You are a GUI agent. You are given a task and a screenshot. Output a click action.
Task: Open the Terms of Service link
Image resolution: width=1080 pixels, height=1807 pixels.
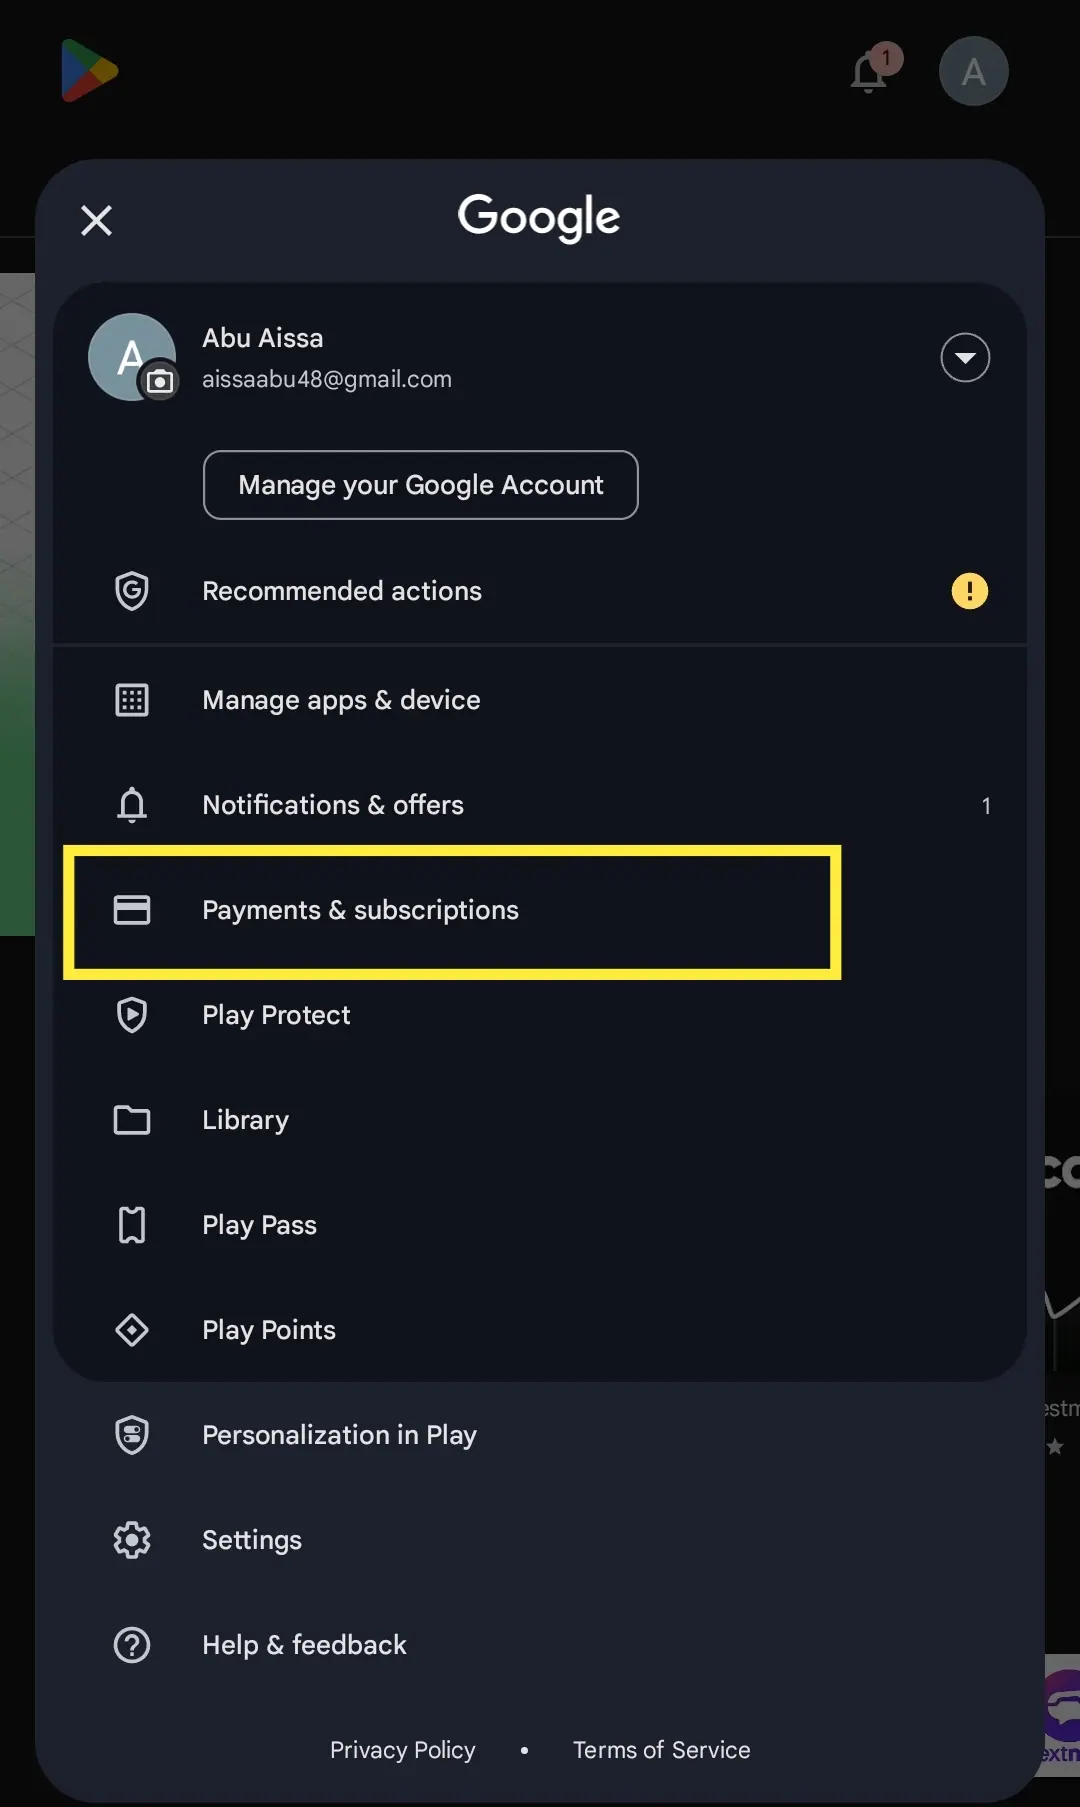661,1750
